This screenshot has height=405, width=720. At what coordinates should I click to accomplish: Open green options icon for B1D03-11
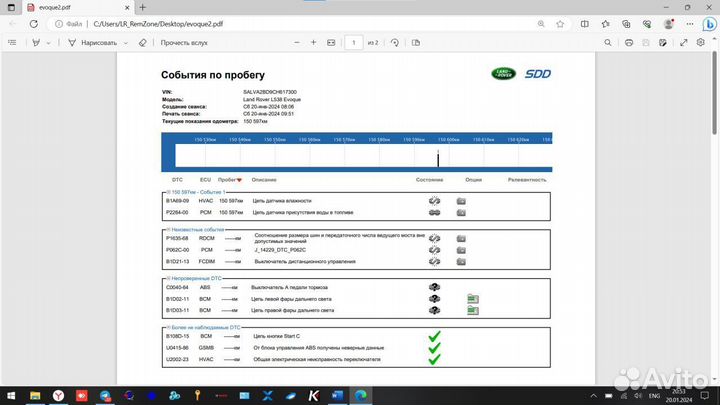coord(472,310)
